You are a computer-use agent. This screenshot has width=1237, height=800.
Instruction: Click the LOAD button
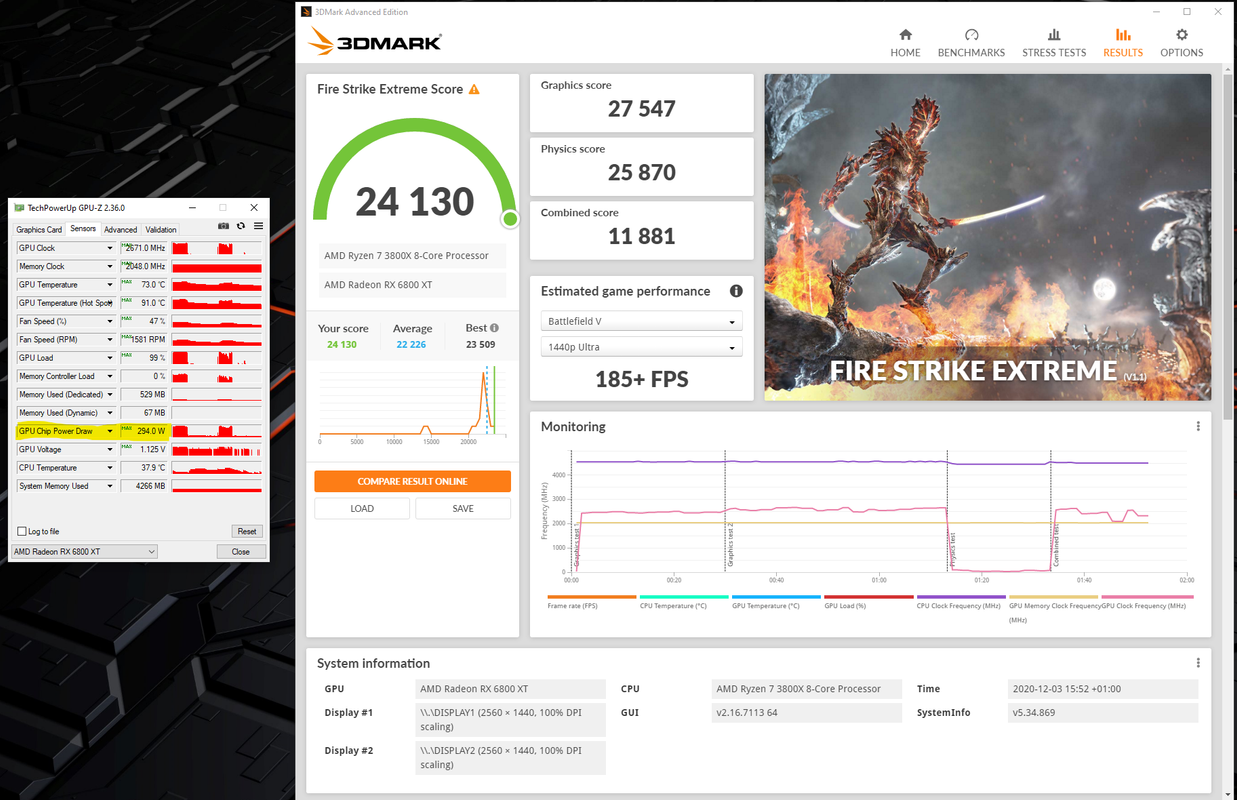[362, 508]
